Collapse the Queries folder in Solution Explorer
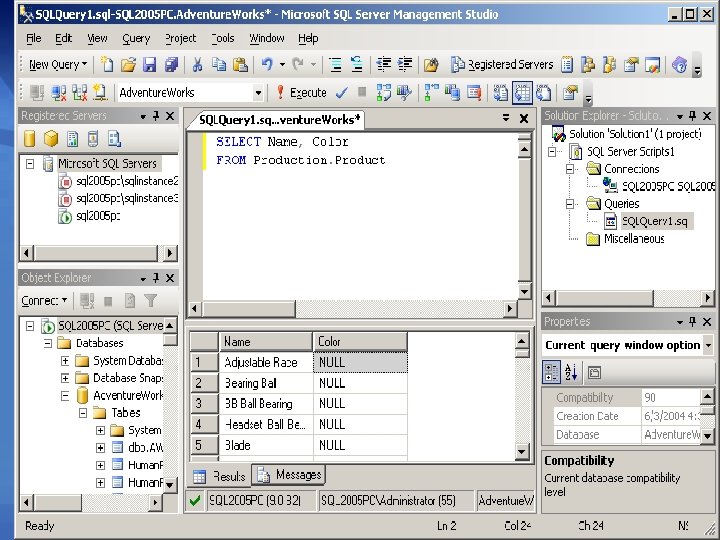The image size is (720, 540). pos(570,204)
